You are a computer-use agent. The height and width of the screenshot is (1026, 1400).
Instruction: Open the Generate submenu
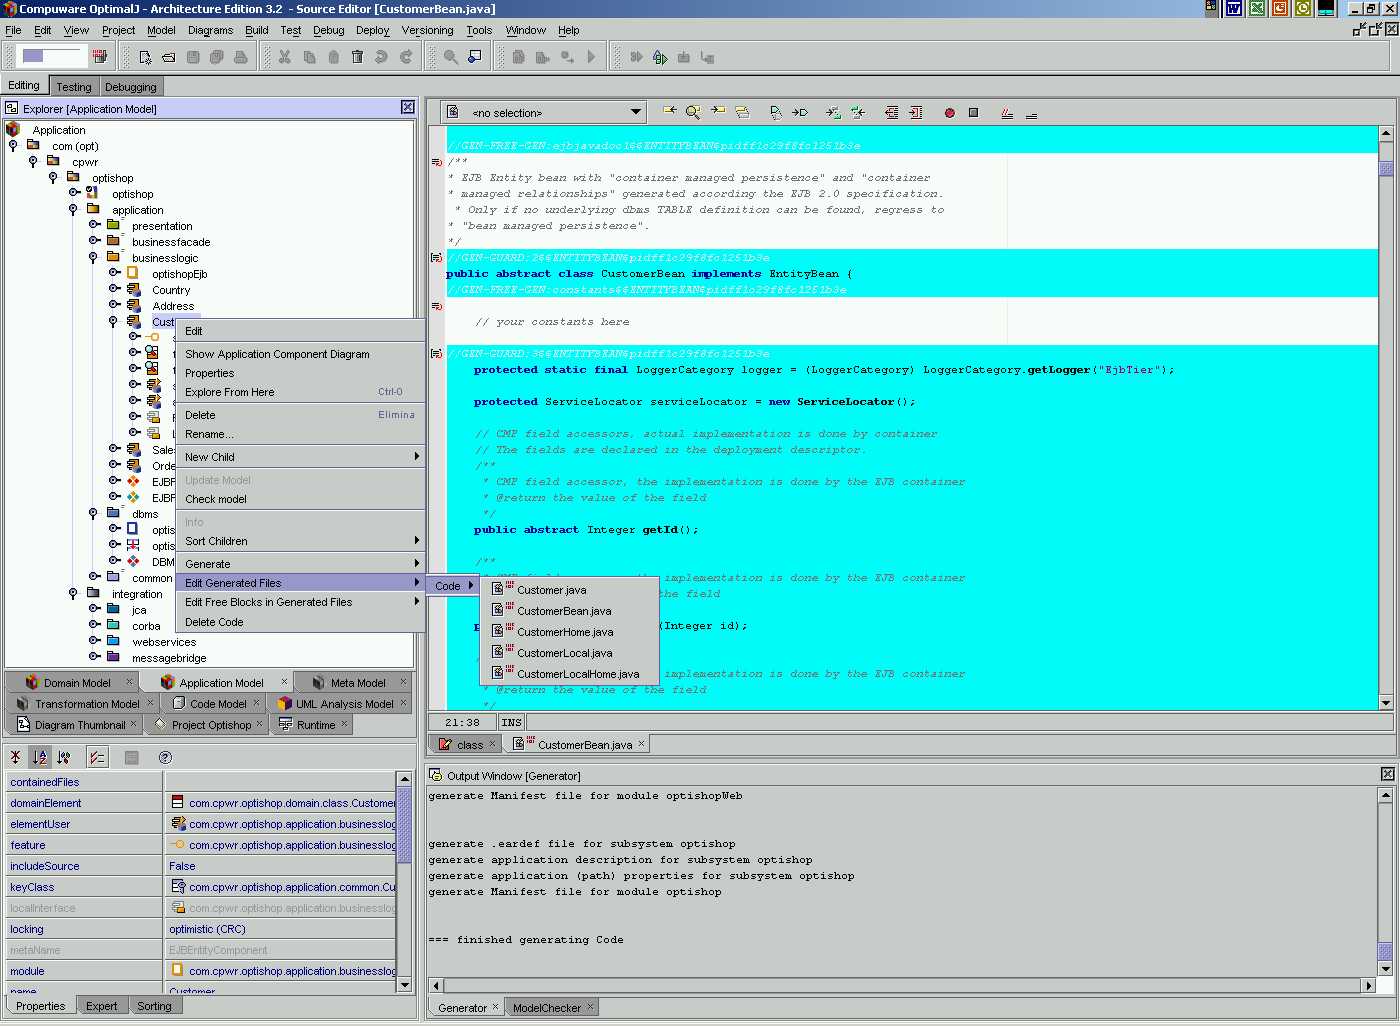[300, 564]
